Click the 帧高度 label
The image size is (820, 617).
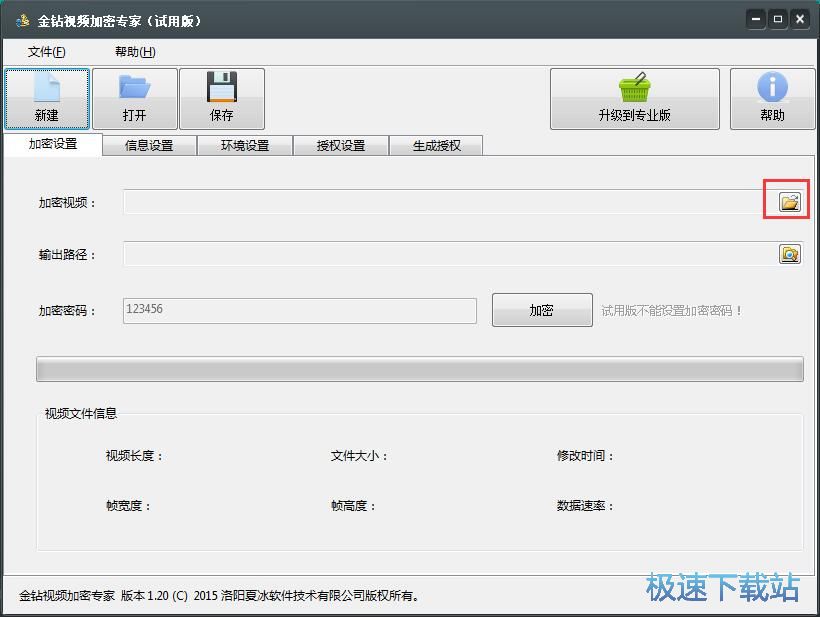[x=353, y=506]
